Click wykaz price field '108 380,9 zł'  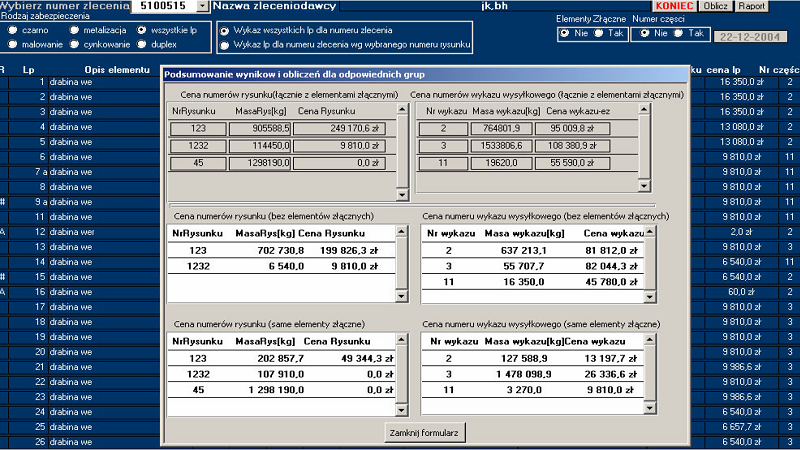[572, 146]
